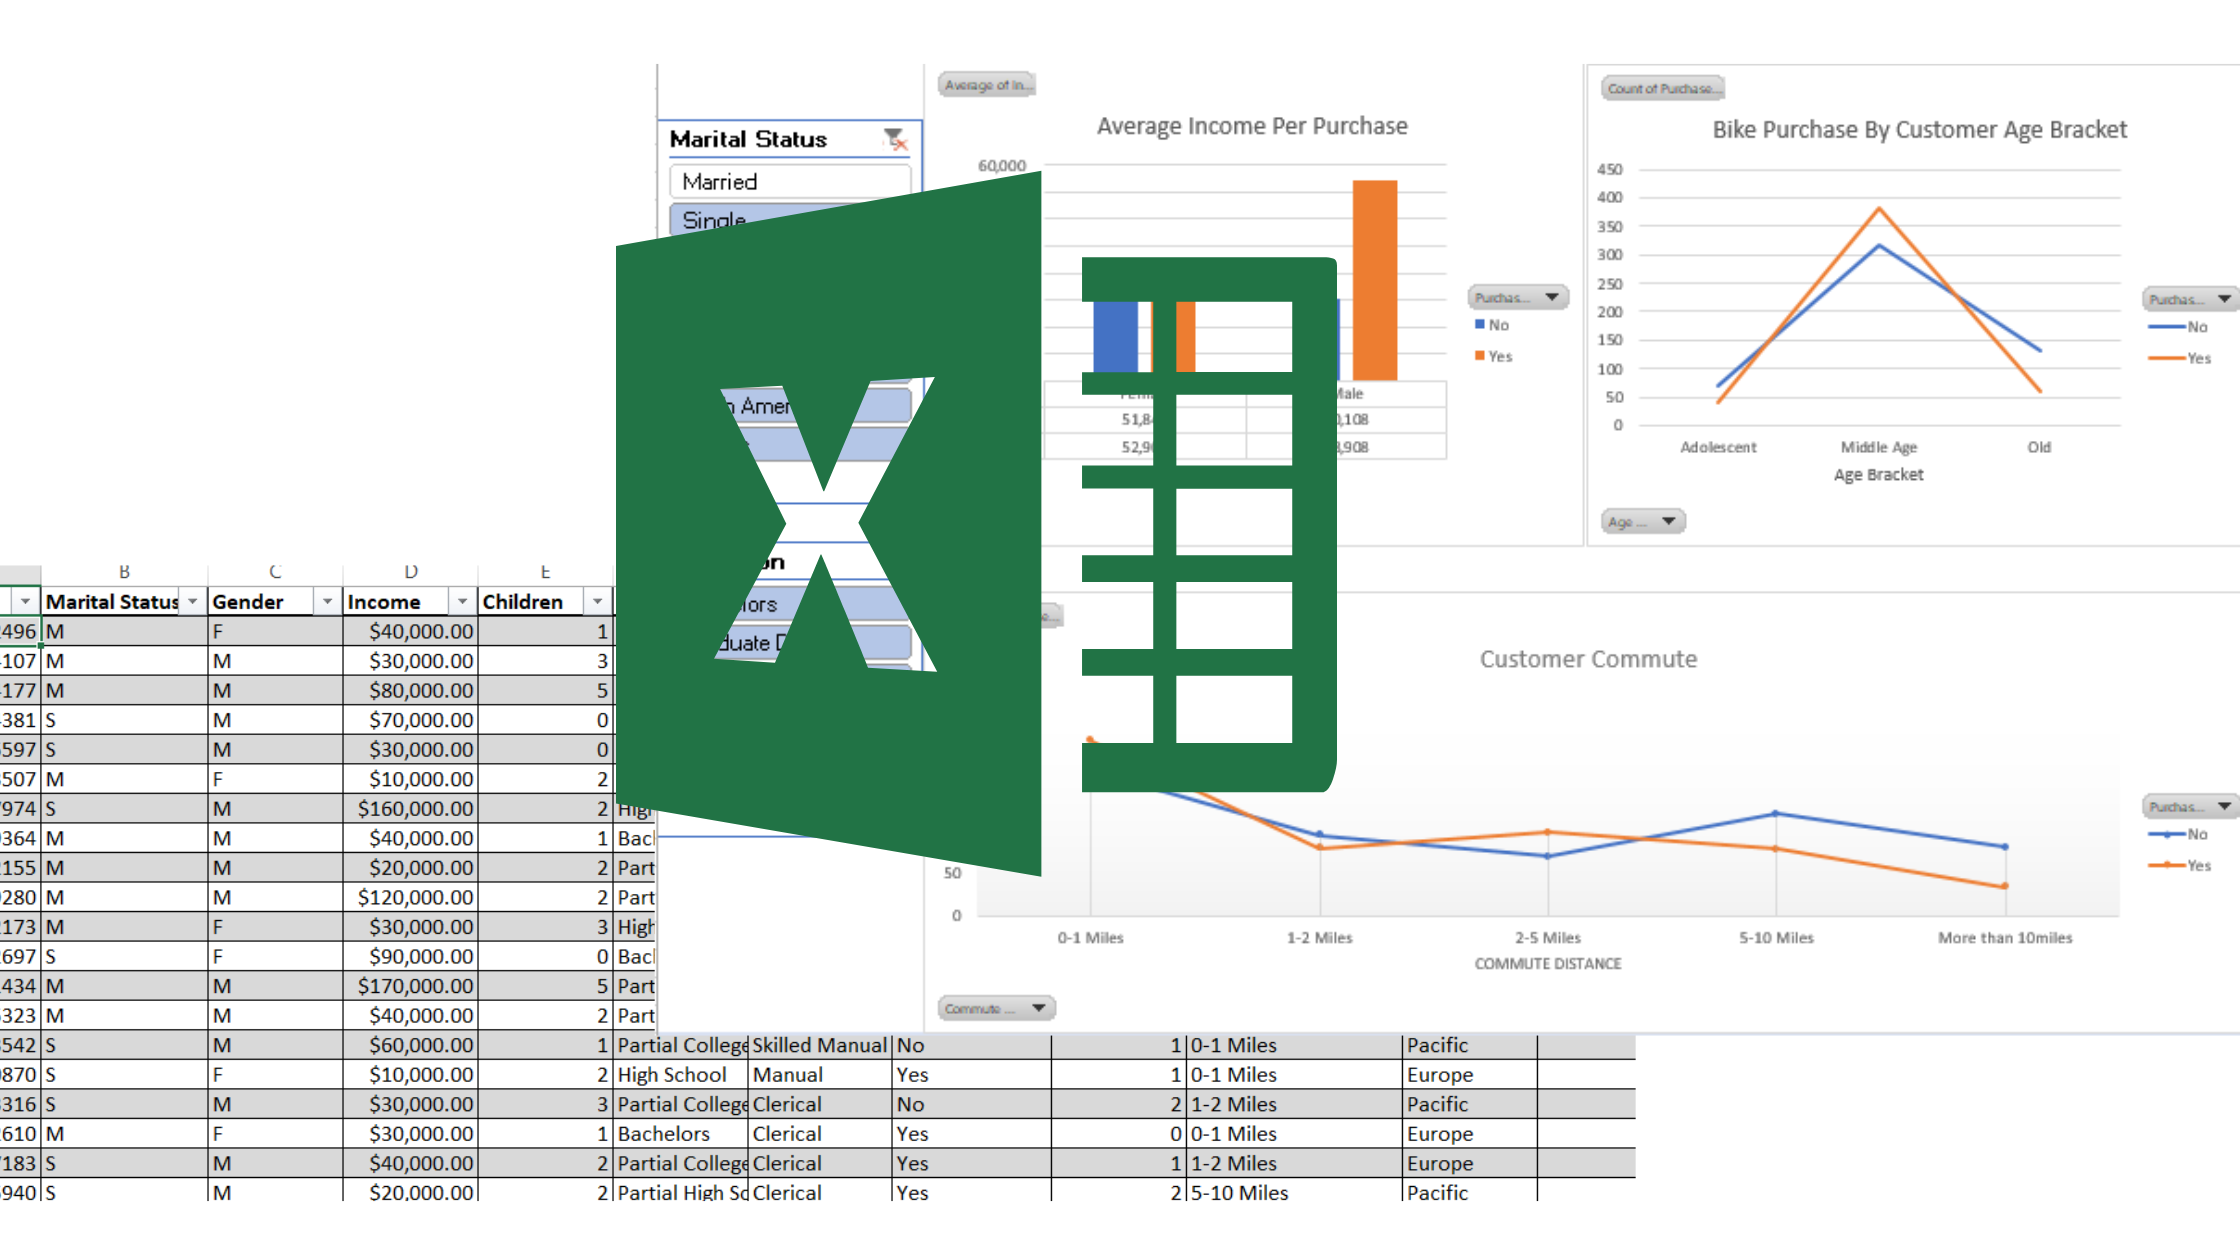Image resolution: width=2240 pixels, height=1260 pixels.
Task: Clear the Marital Status slicer filter
Action: pos(895,139)
